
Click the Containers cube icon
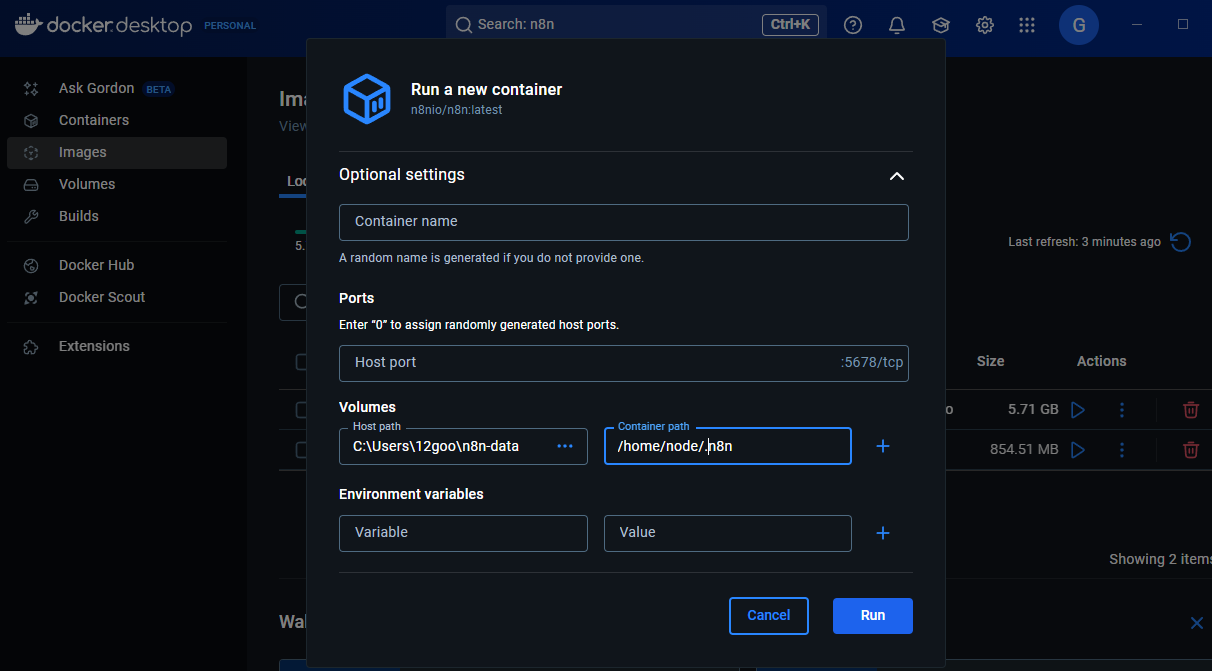click(x=31, y=121)
